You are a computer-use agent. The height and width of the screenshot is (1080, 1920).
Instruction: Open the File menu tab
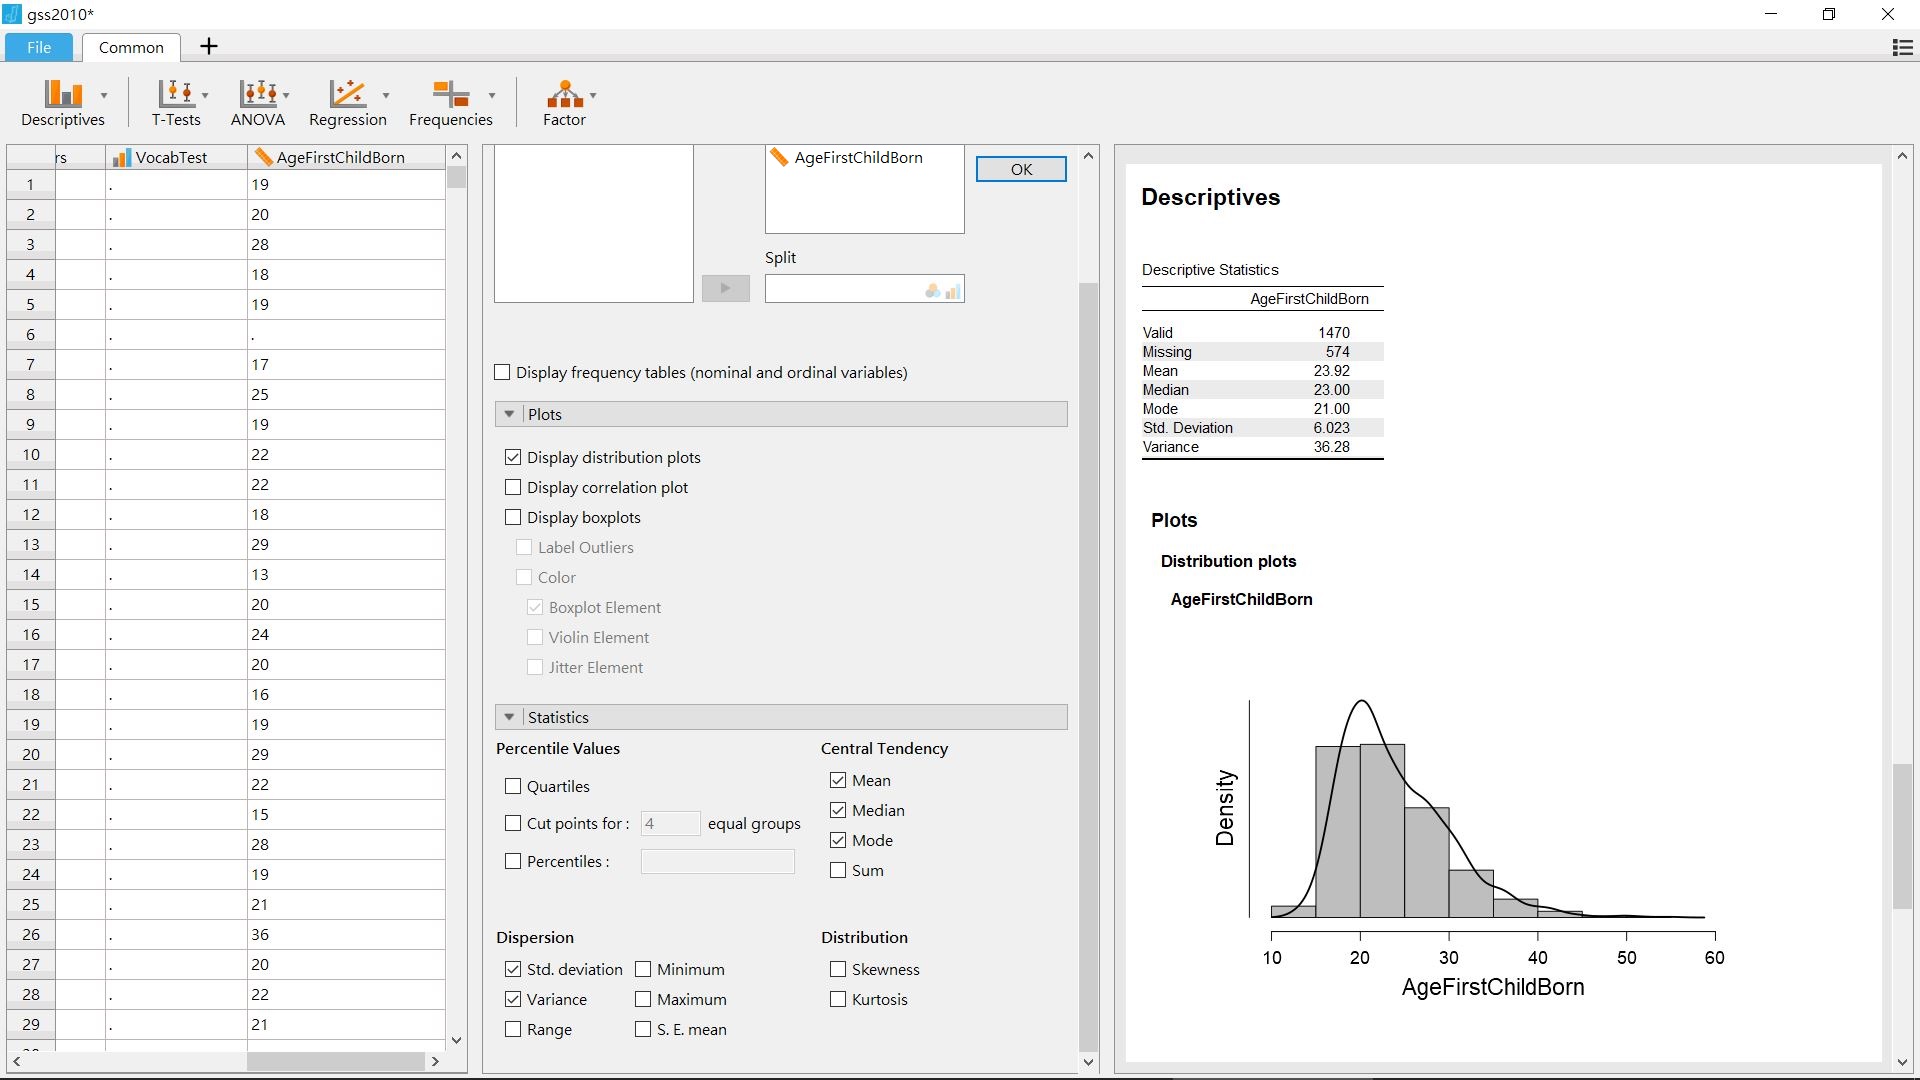[x=38, y=46]
